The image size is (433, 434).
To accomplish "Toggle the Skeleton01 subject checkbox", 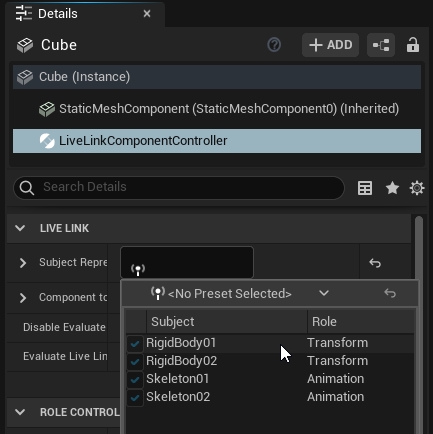I will point(135,379).
